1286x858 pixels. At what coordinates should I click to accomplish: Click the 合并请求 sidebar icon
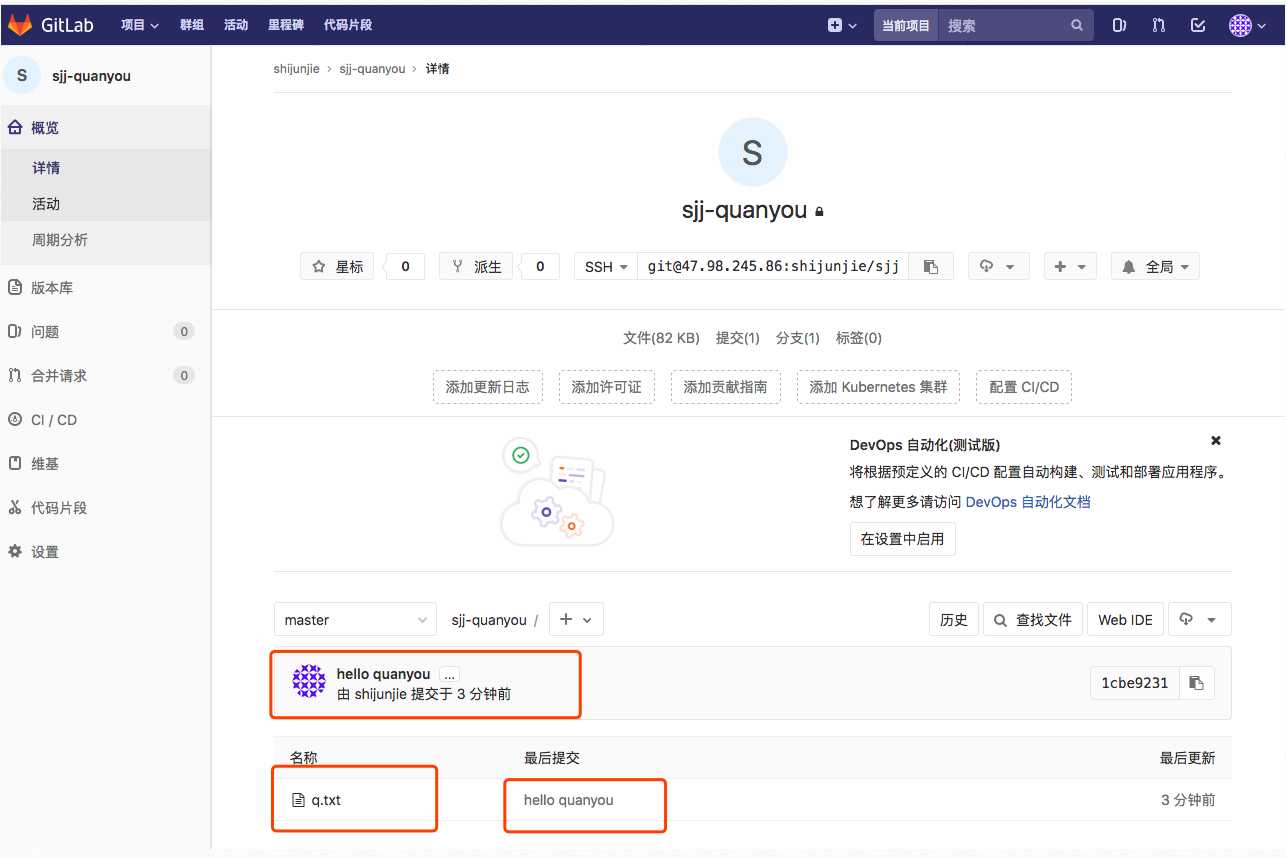coord(15,376)
